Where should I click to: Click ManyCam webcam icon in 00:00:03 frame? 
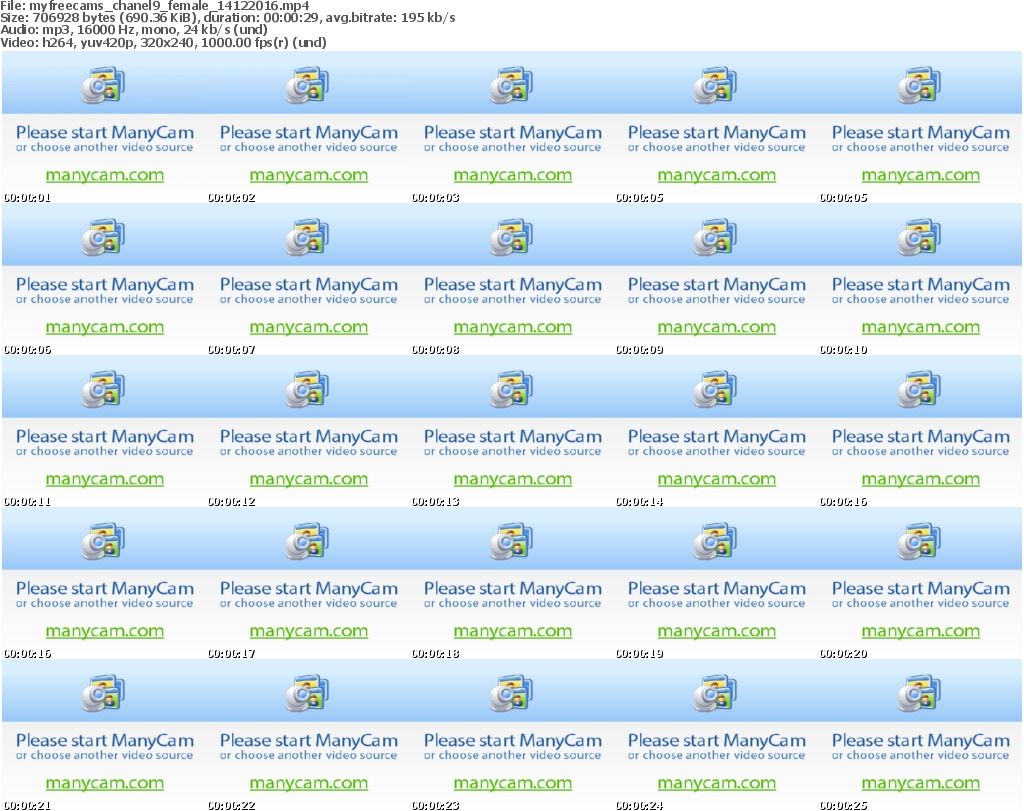coord(511,85)
